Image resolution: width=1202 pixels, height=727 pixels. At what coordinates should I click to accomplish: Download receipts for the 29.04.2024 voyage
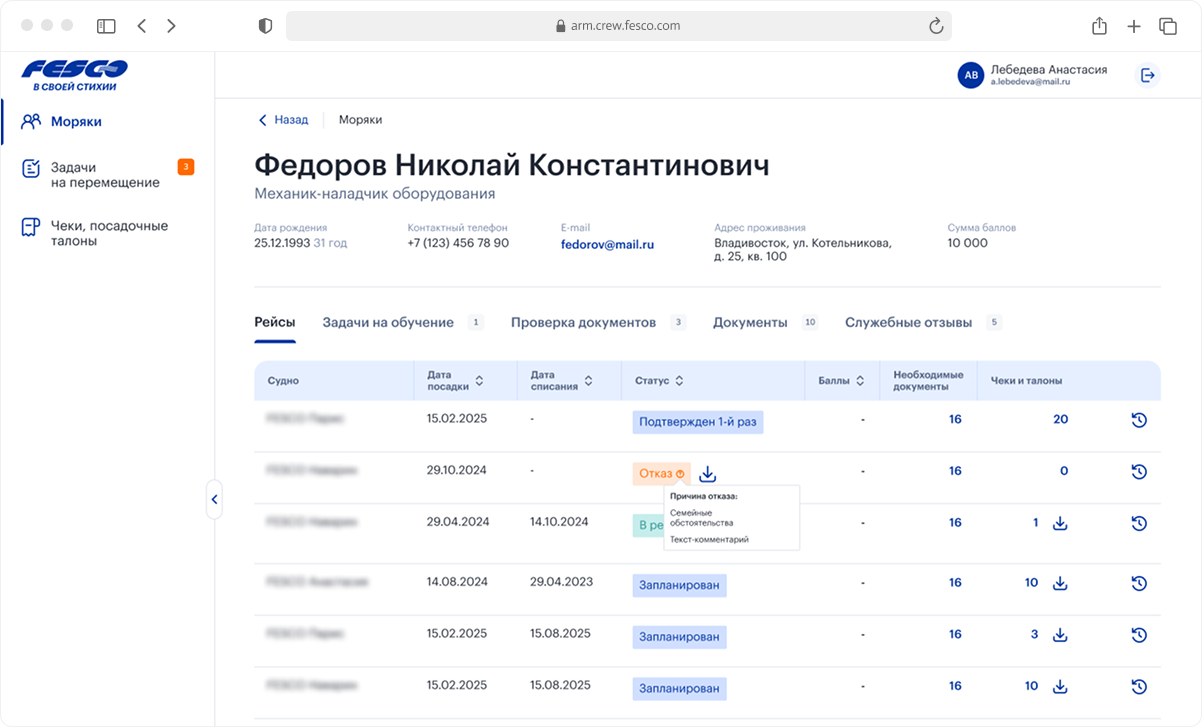[1061, 523]
